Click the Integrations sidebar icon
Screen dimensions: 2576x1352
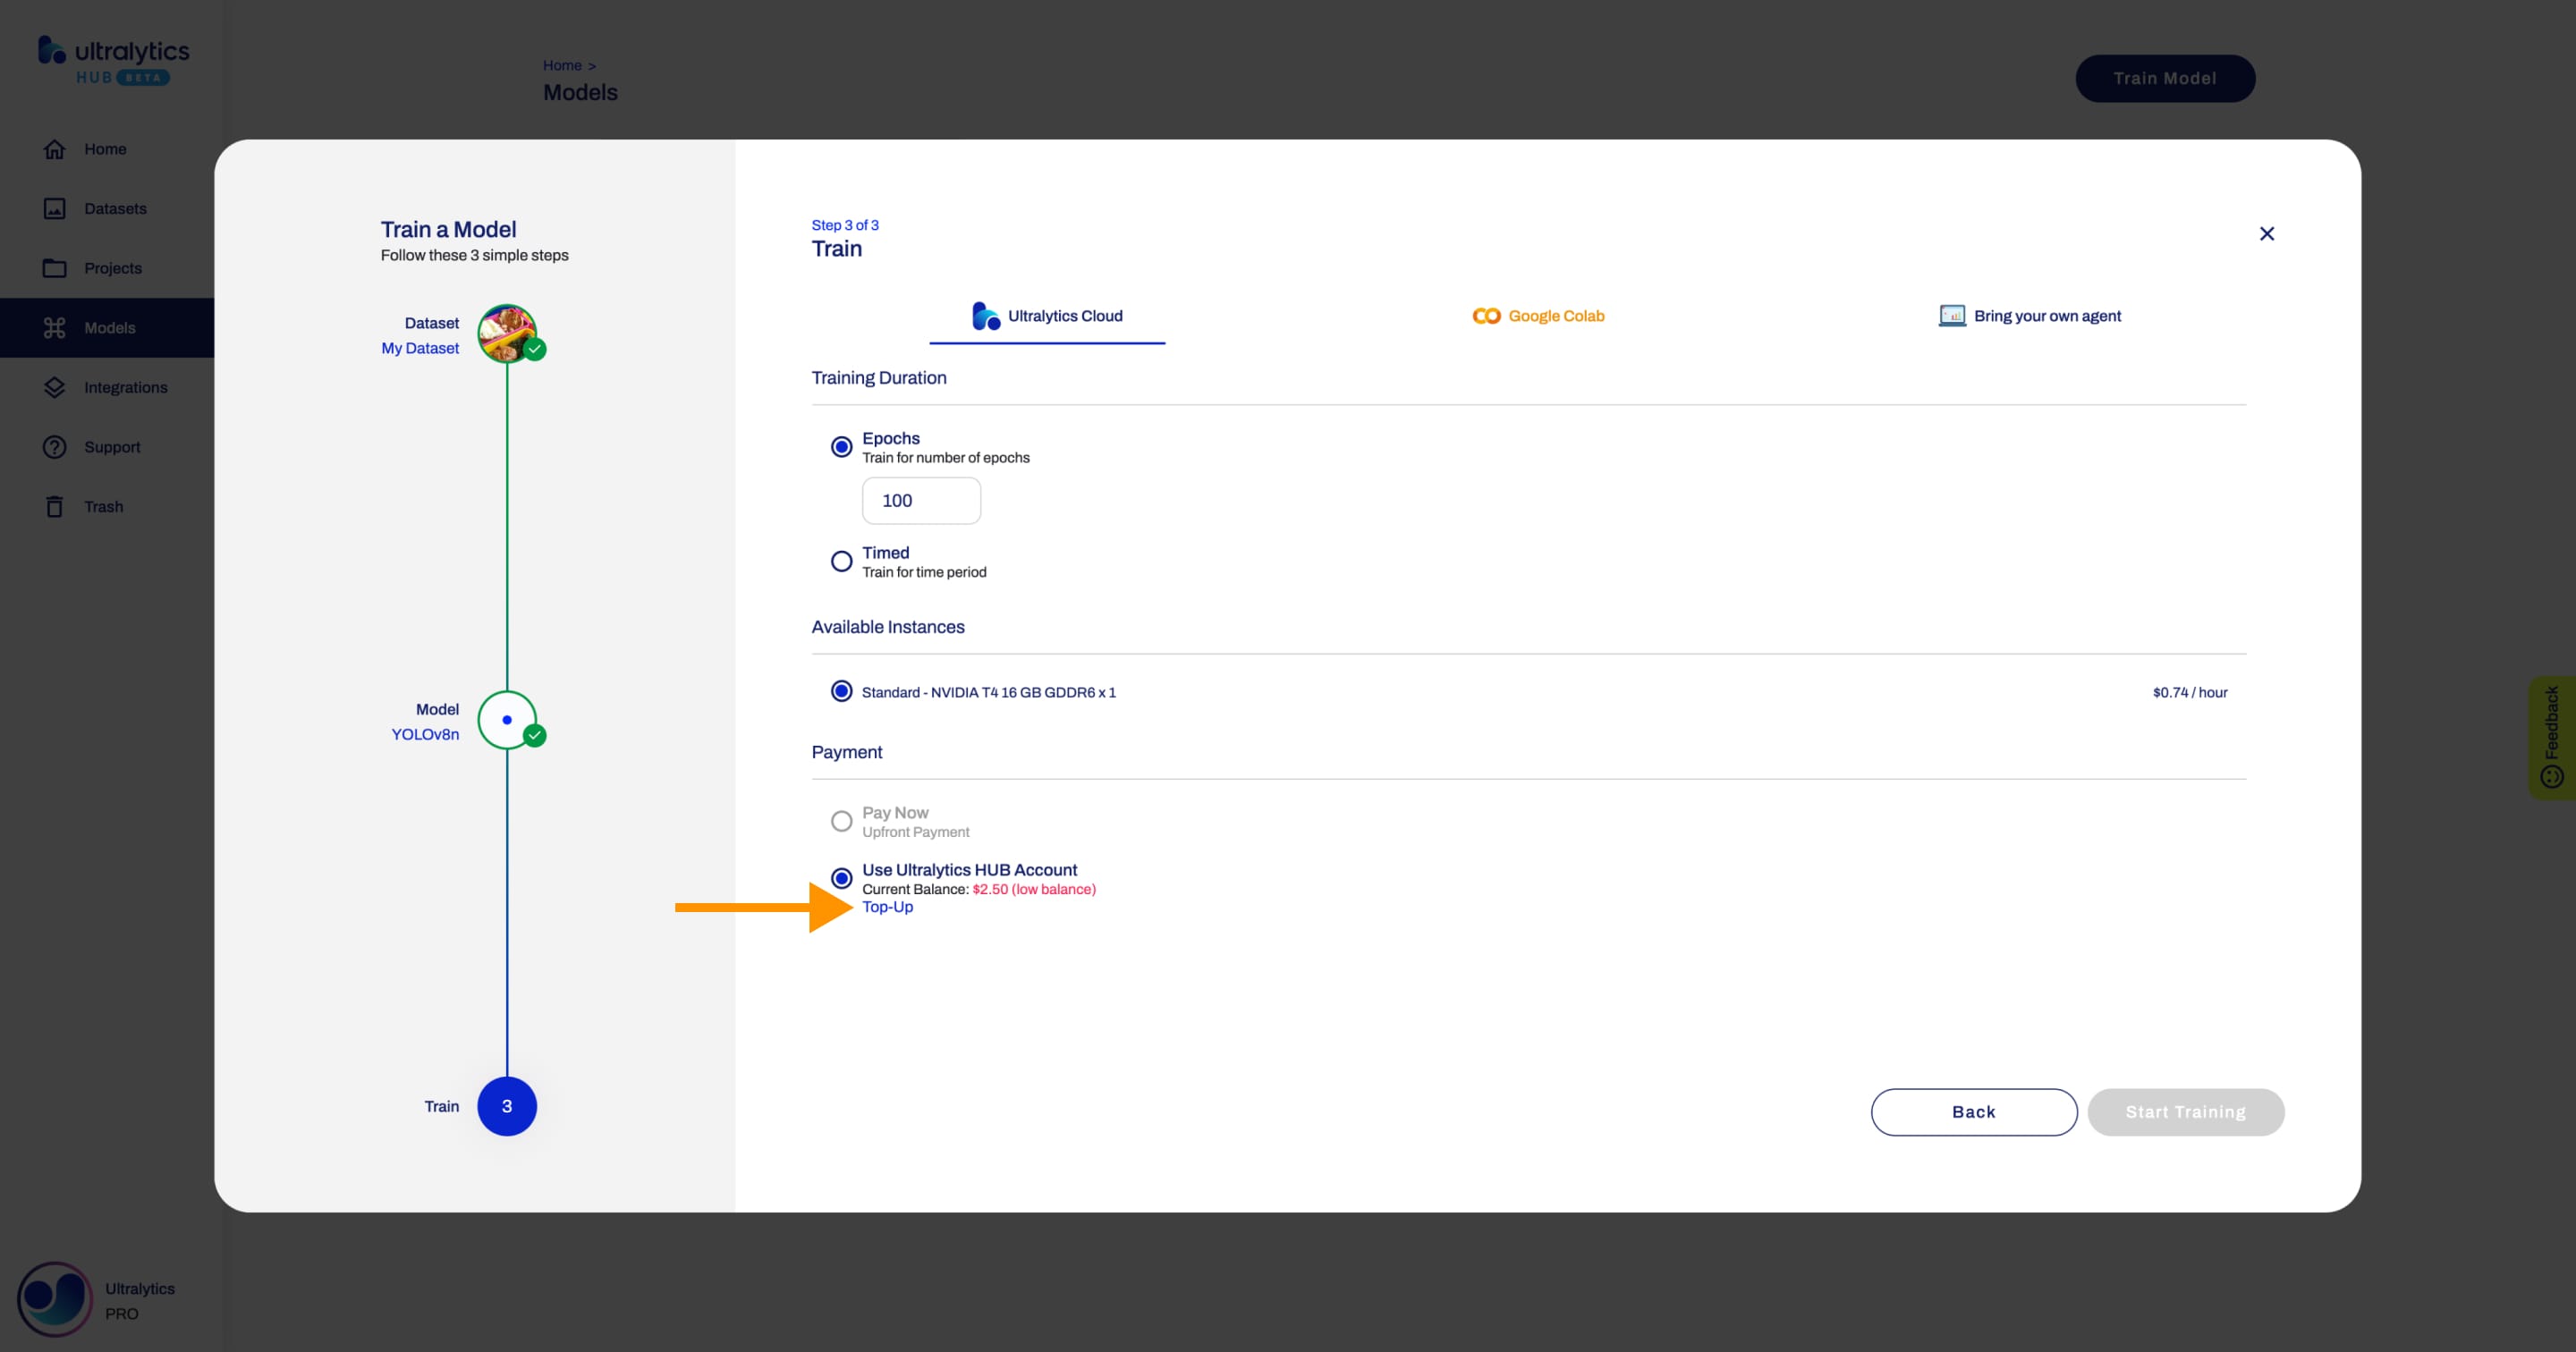tap(53, 386)
